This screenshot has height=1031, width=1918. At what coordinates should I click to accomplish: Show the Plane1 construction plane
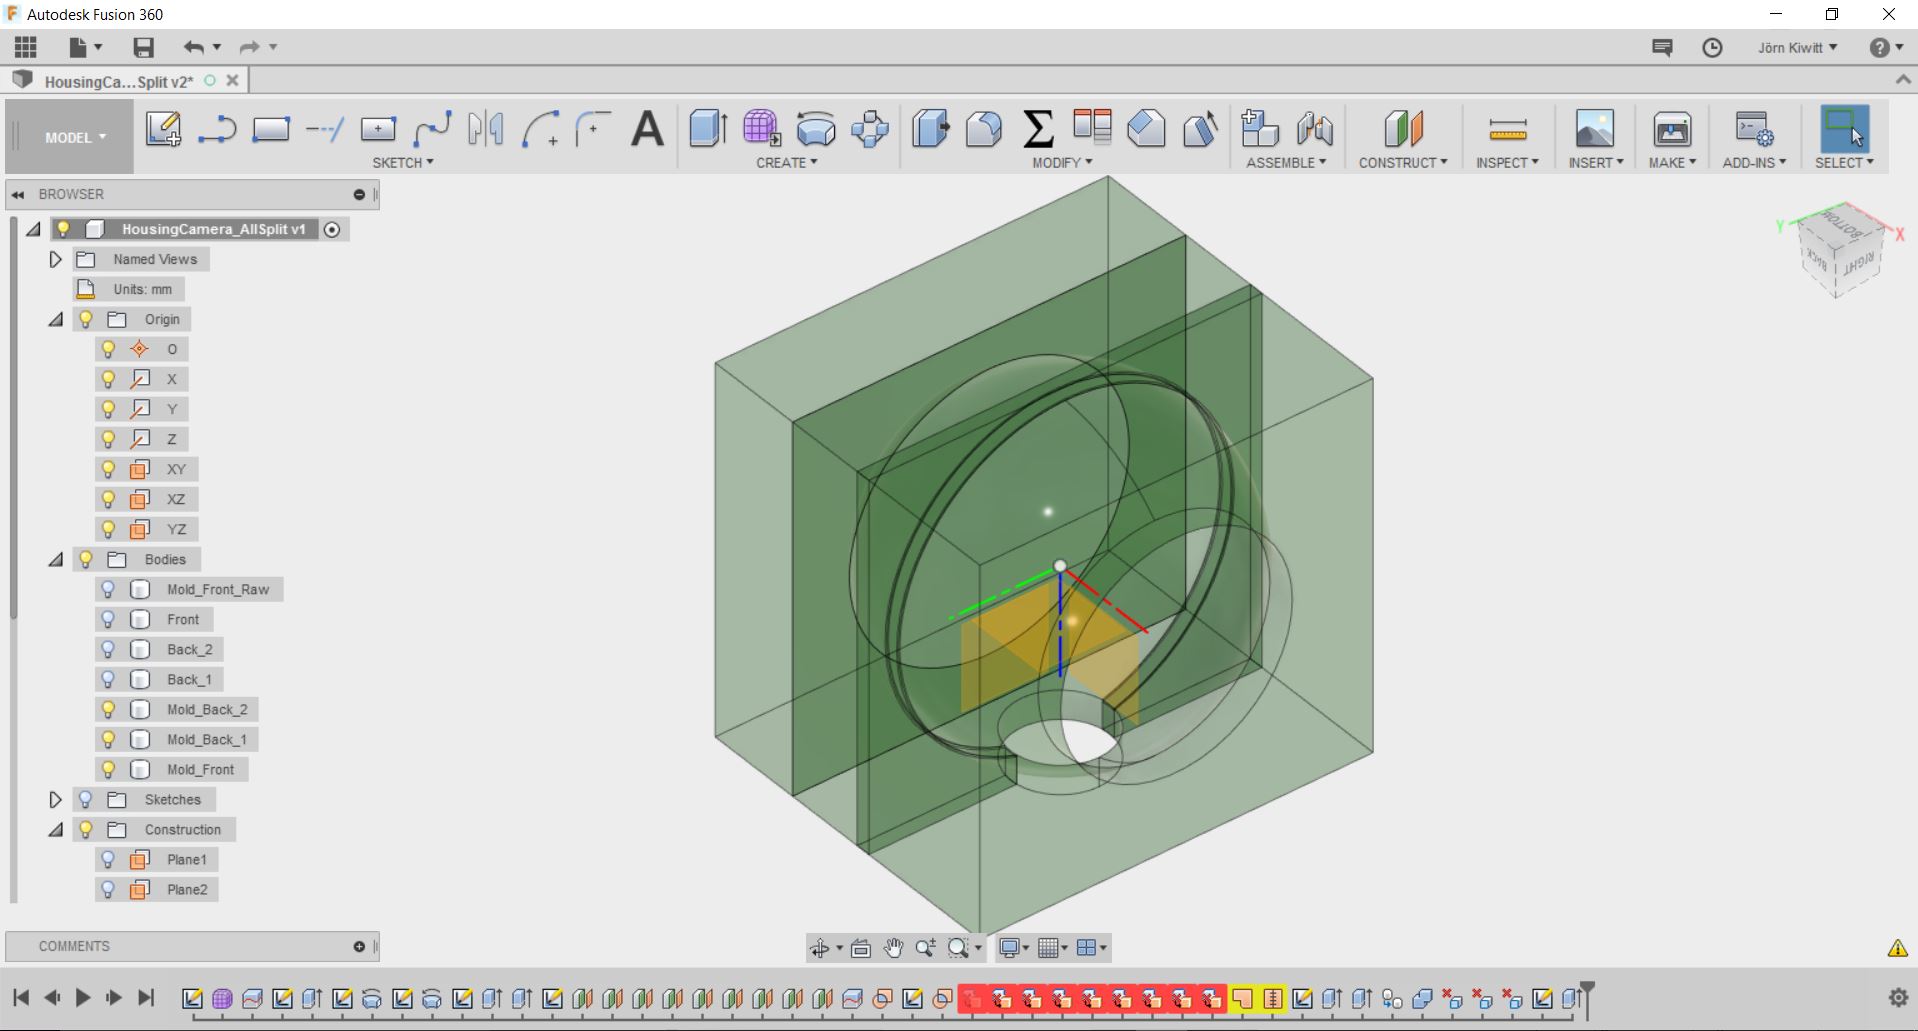(109, 859)
